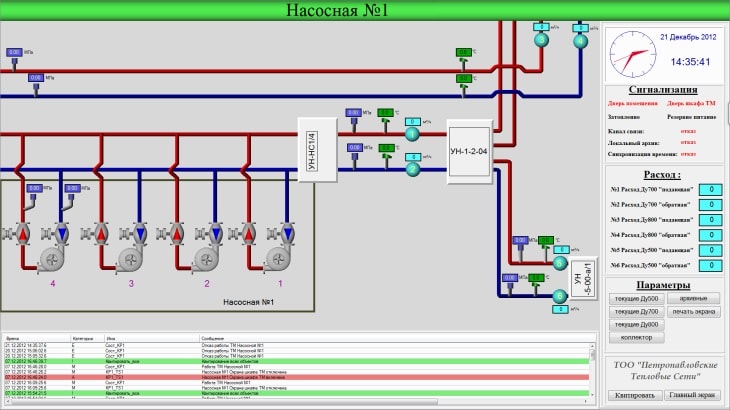Click flow meter 1 on supply line
This screenshot has height=410, width=730.
coord(412,134)
